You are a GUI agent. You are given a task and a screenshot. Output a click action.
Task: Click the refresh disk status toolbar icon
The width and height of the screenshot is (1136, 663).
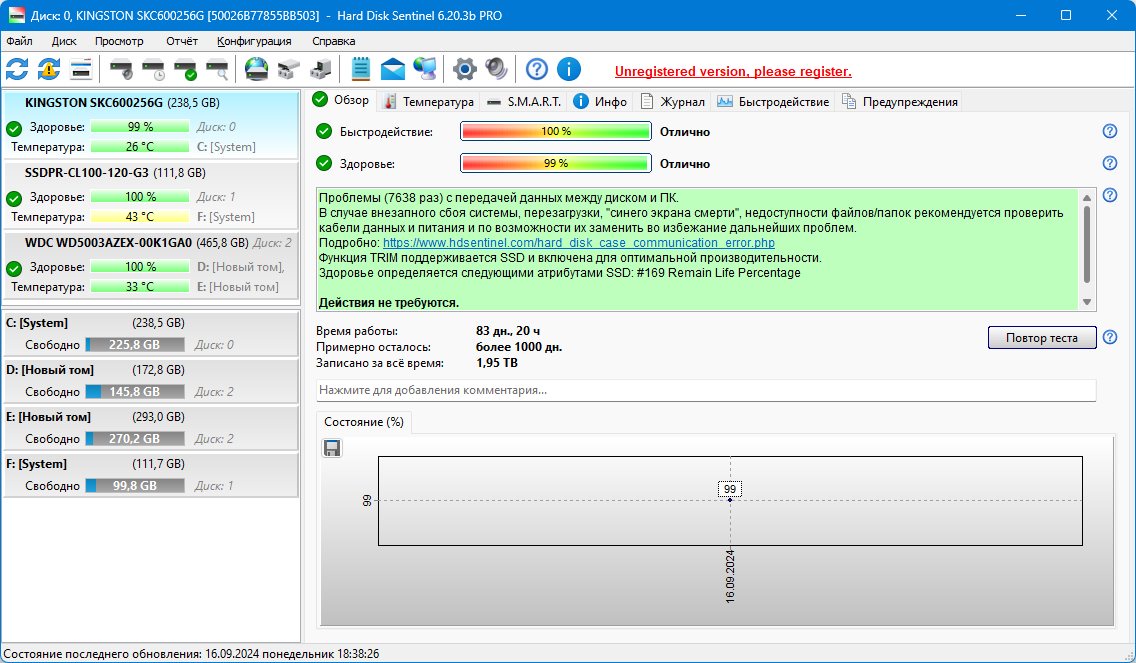(x=17, y=70)
